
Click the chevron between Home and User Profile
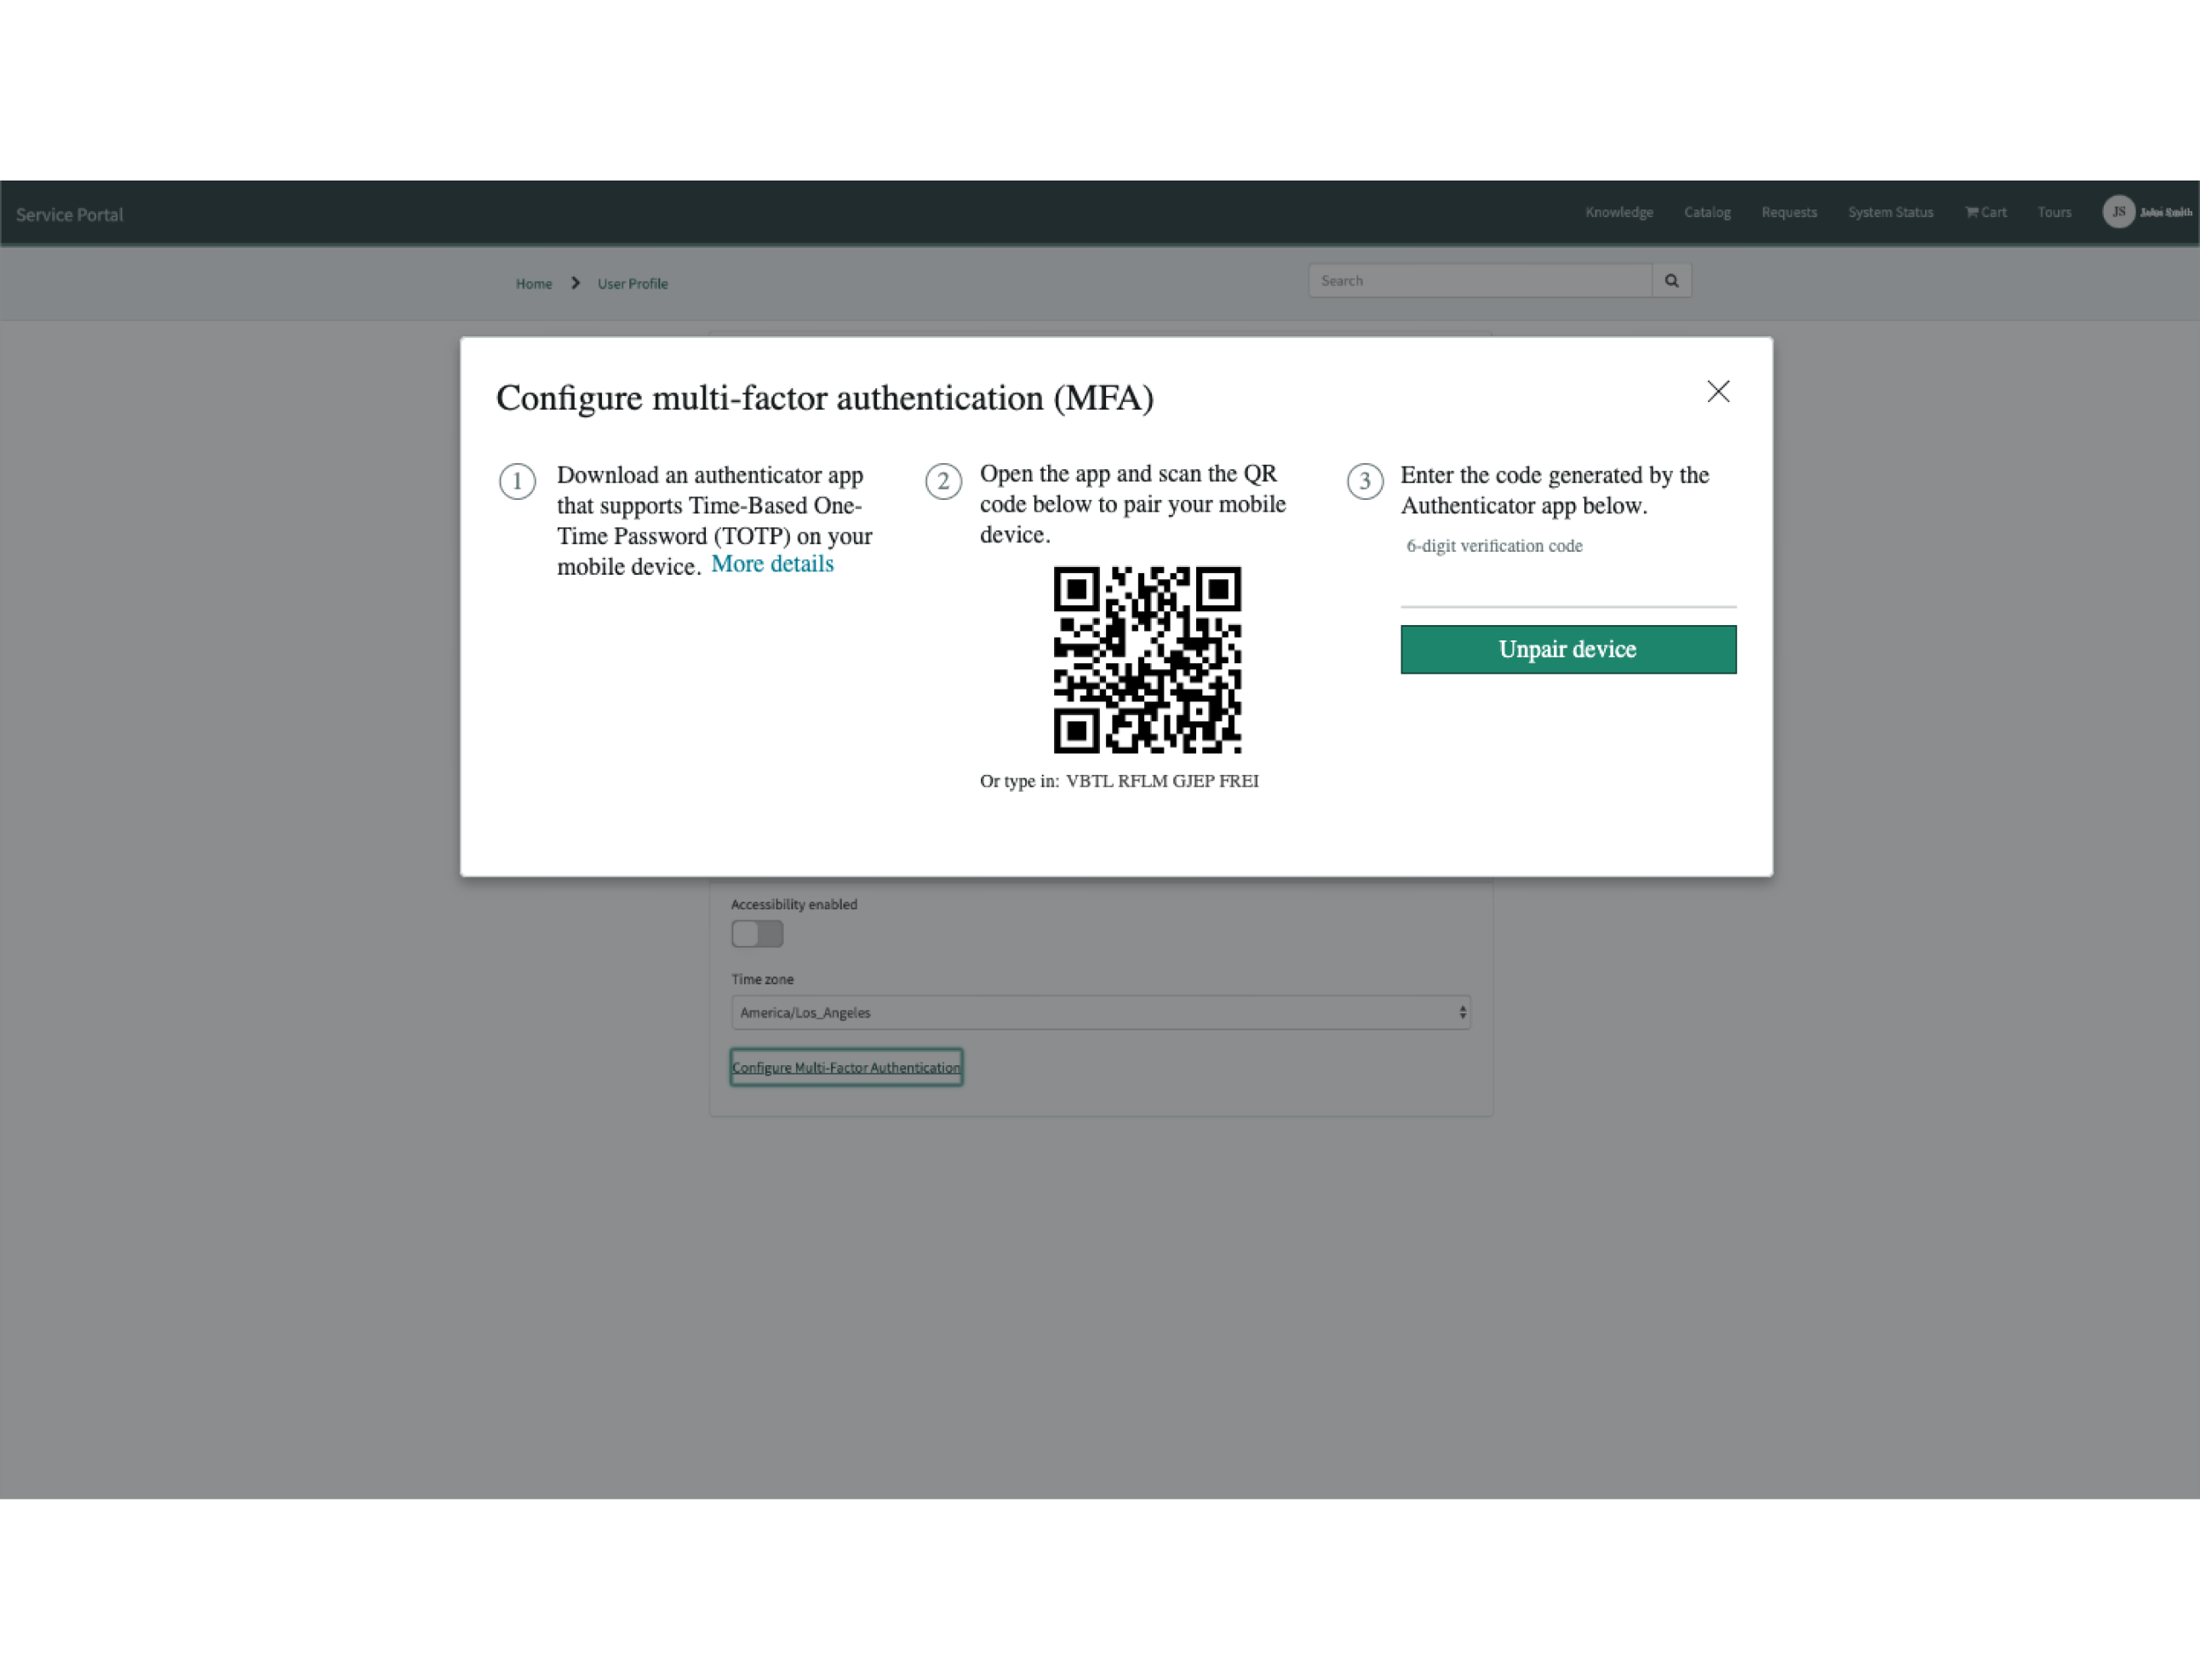[575, 283]
